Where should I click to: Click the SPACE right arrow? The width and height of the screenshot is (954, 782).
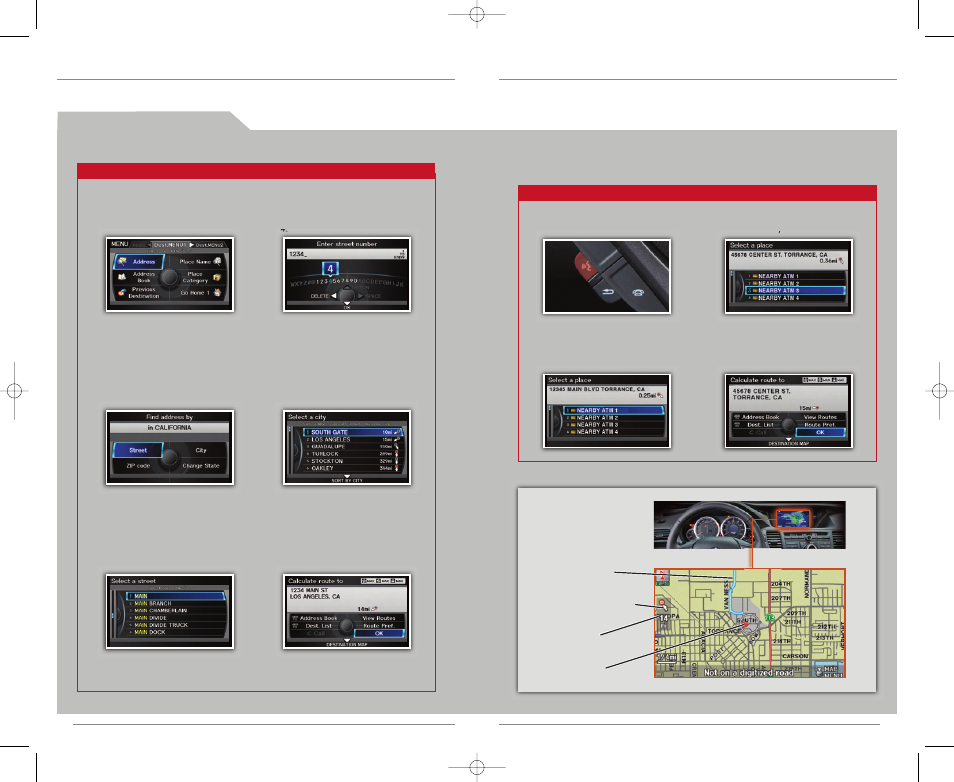360,296
